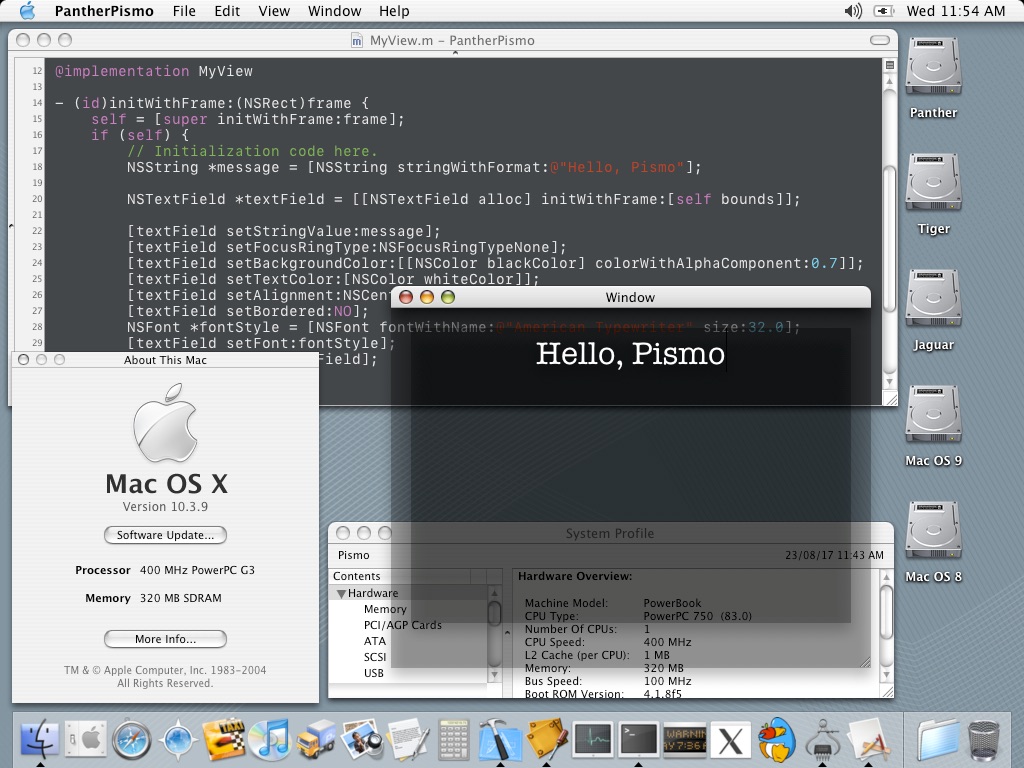1024x768 pixels.
Task: Open Calculator from the Dock
Action: pos(453,739)
